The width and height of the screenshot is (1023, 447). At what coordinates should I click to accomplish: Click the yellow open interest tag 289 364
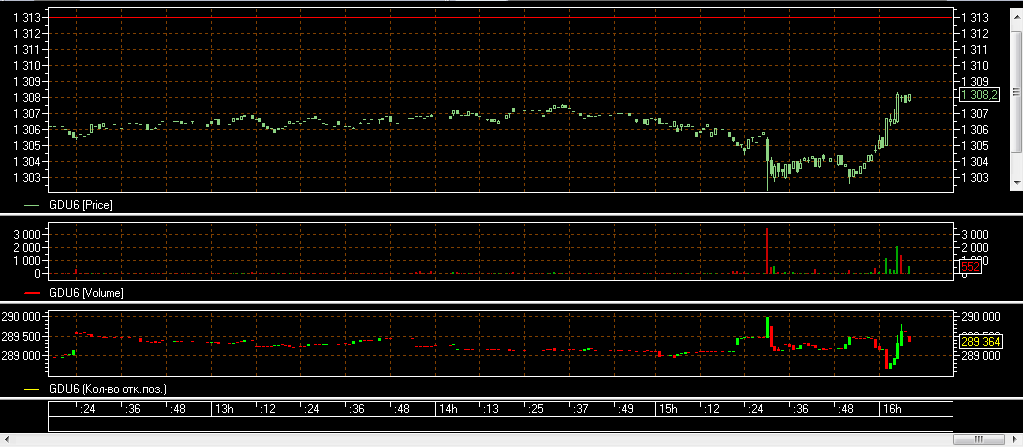[982, 341]
